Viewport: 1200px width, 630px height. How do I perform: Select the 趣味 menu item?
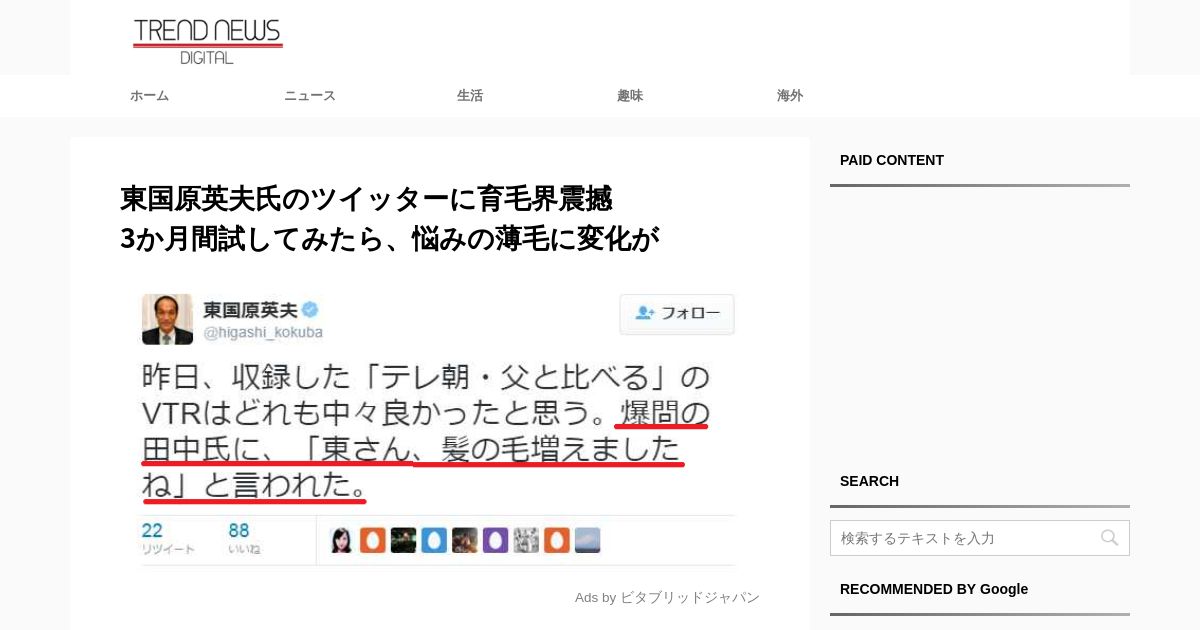(630, 96)
